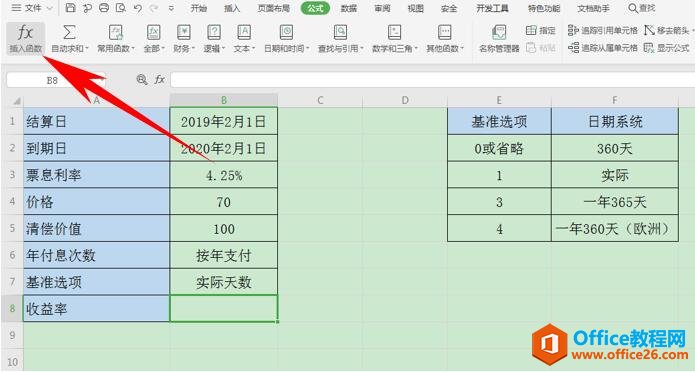Click the Name Box showing B8
This screenshot has height=372, width=695.
click(56, 80)
